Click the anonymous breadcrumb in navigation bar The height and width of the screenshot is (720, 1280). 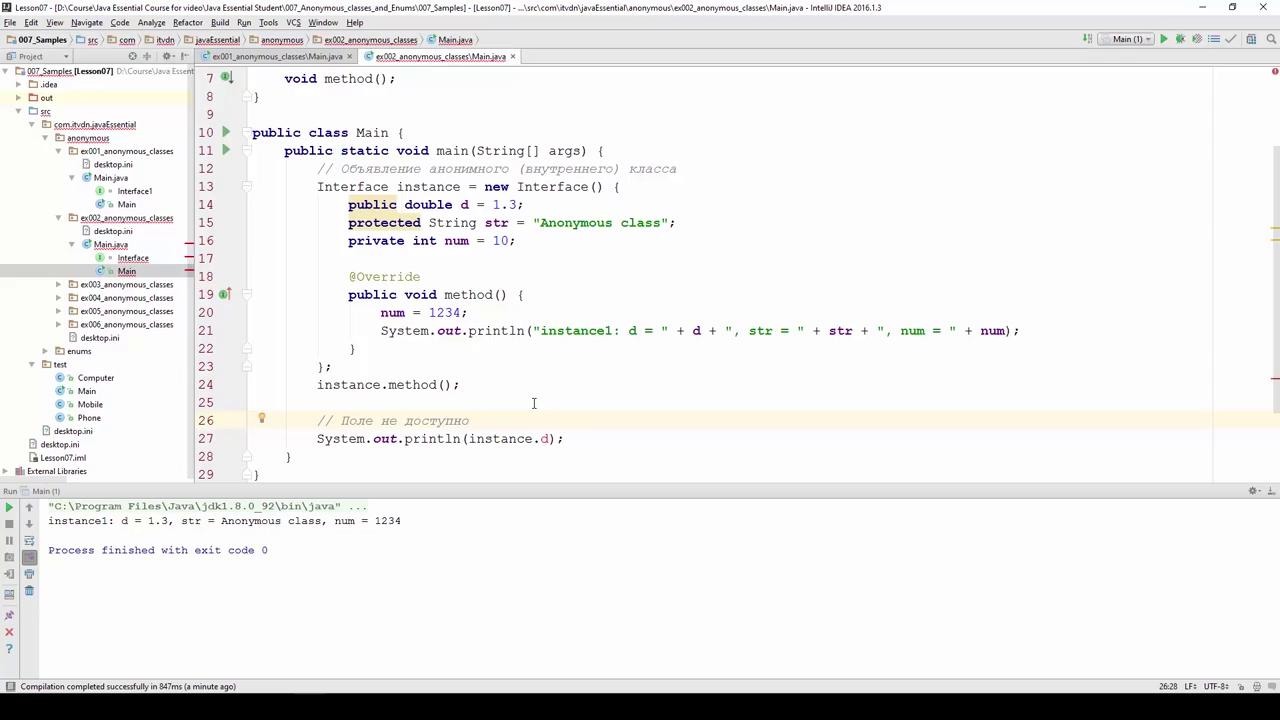281,40
